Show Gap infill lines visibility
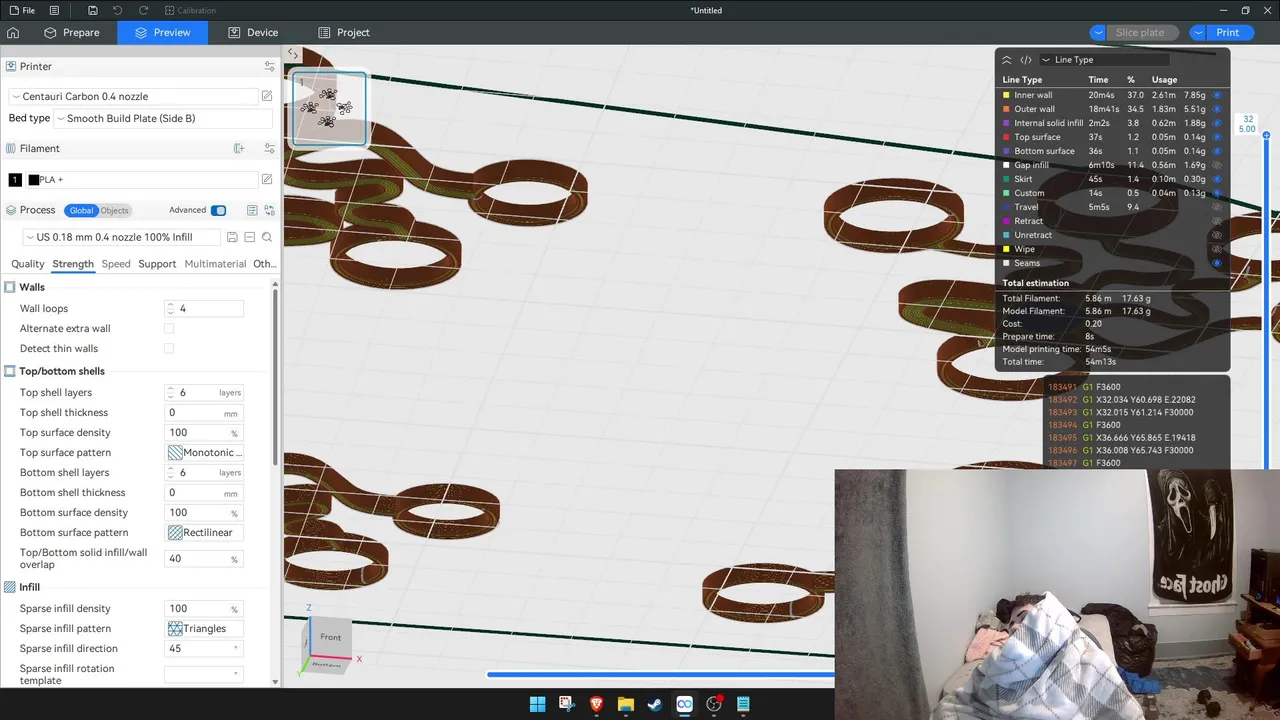 coord(1217,165)
